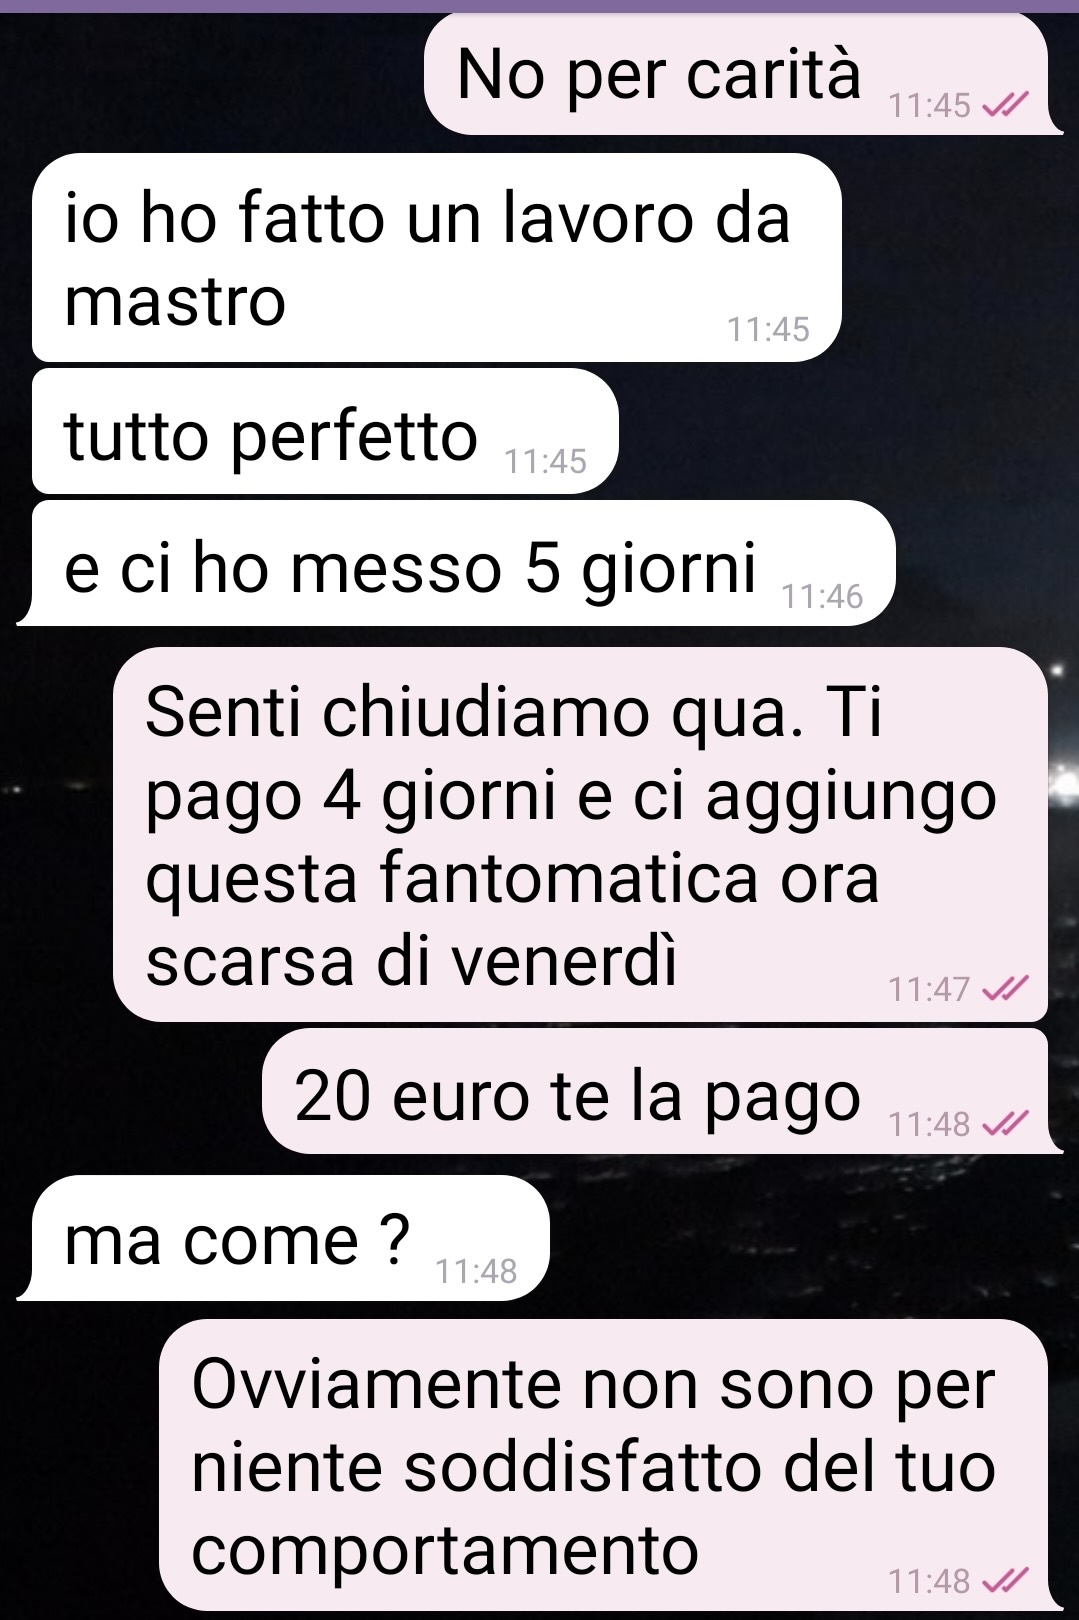Screen dimensions: 1079x1620
Task: Tap the 11:48 timestamp on "ma come ?"
Action: click(477, 1271)
